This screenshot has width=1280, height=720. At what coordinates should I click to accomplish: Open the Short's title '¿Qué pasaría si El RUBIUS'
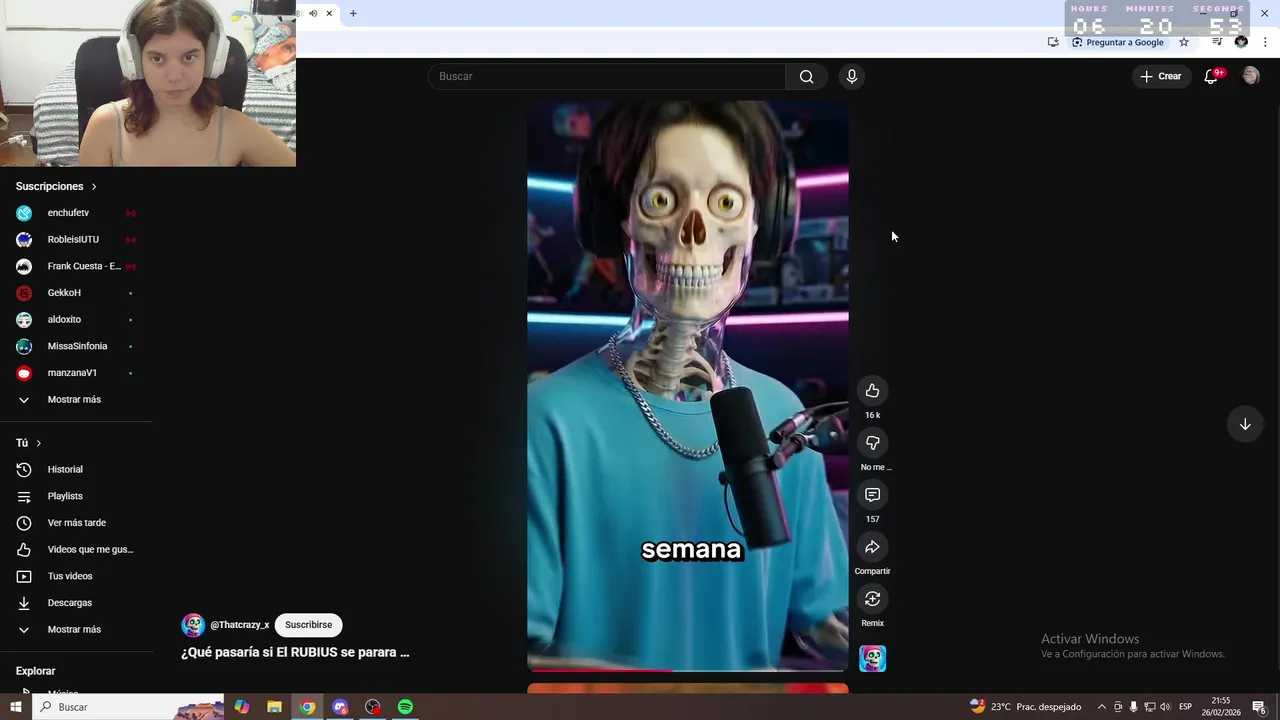click(295, 652)
